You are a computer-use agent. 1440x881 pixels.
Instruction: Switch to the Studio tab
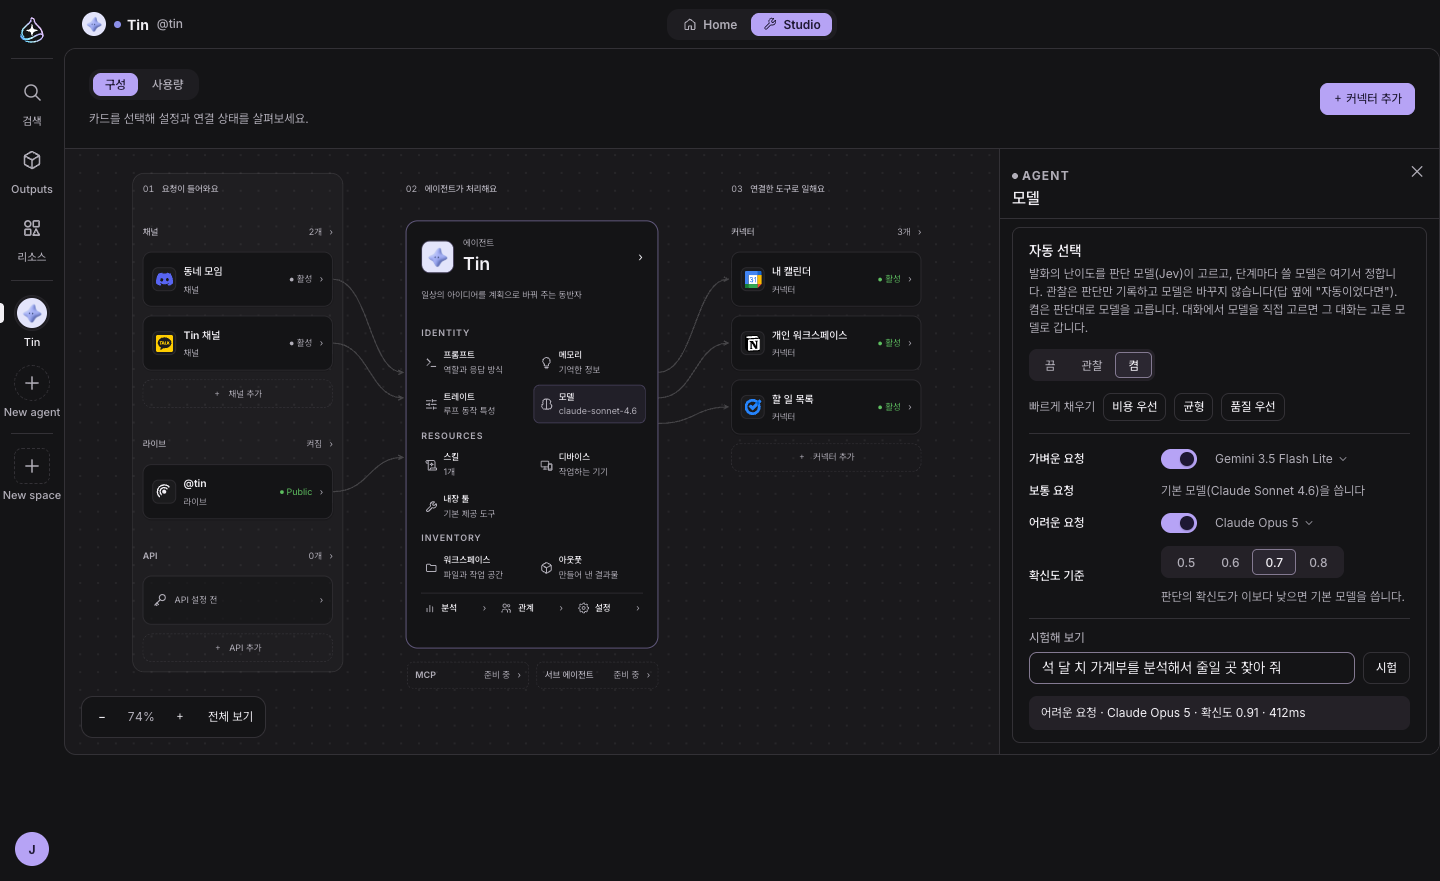pos(792,25)
